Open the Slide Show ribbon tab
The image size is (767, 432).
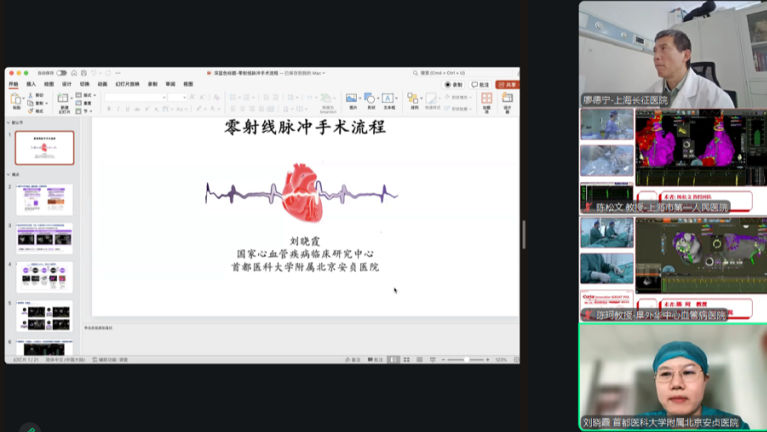click(x=127, y=84)
